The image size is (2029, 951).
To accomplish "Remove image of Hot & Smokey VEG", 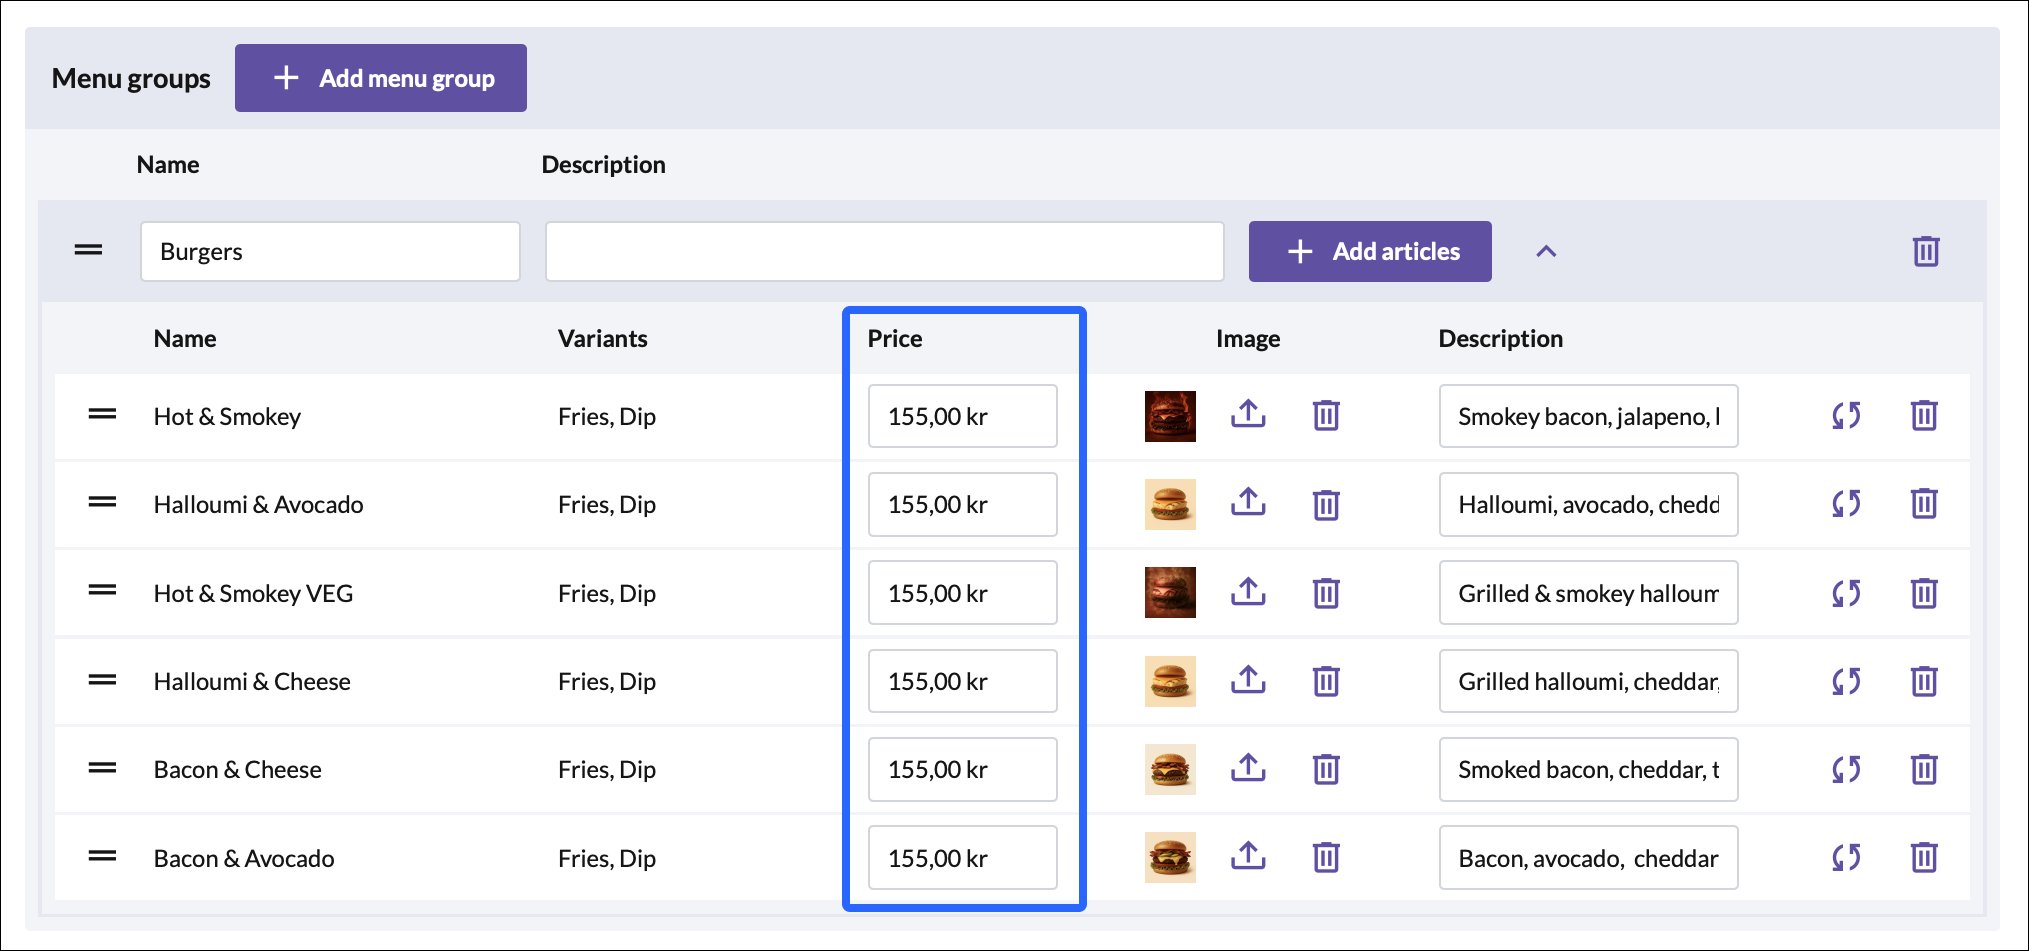I will [x=1325, y=593].
